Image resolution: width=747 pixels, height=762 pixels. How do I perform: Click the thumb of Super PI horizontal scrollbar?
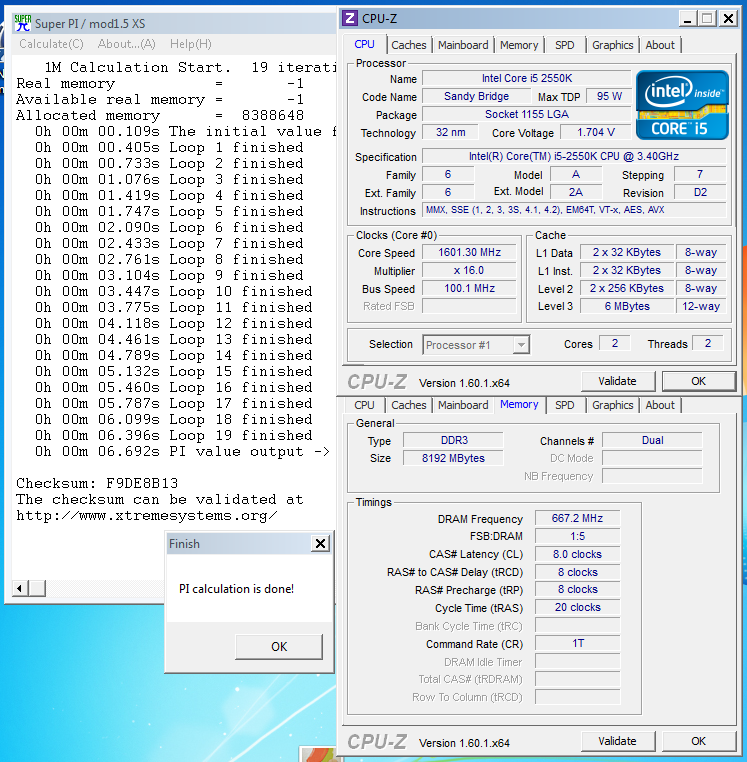(x=37, y=589)
